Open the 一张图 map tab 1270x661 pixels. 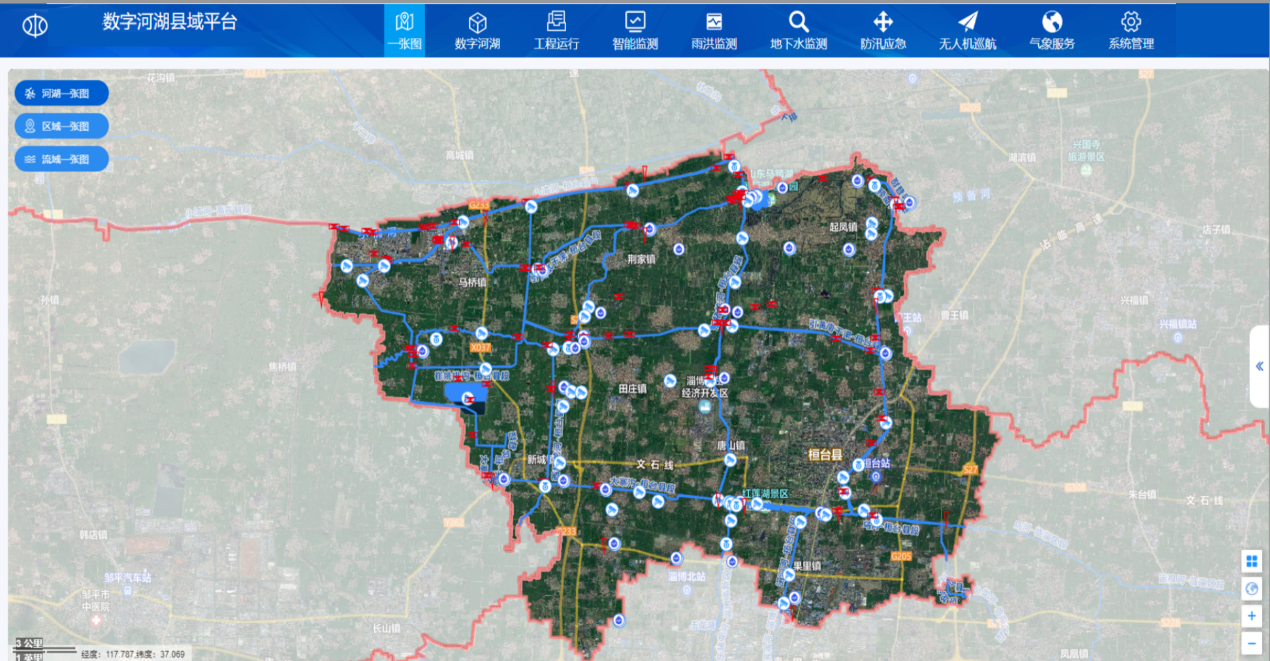[404, 30]
